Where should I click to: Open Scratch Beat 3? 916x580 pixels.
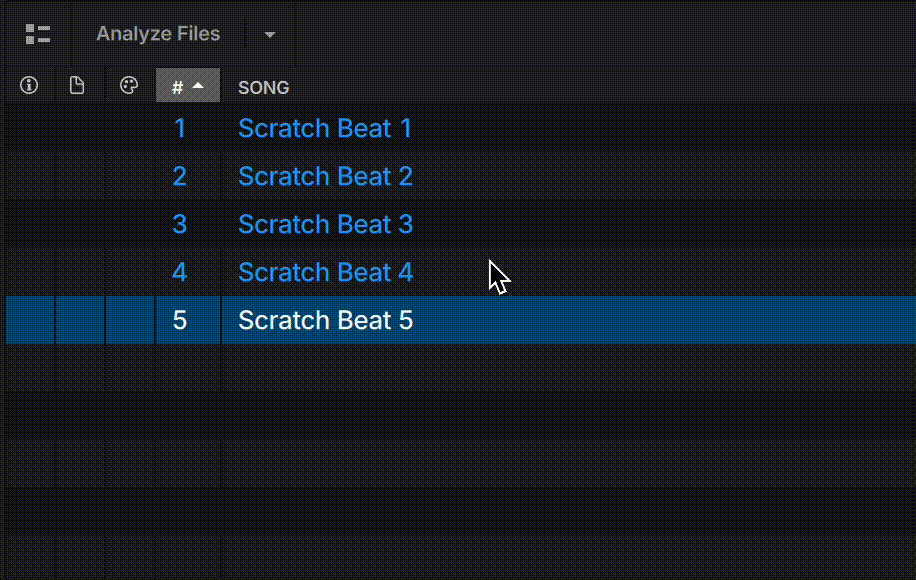325,224
